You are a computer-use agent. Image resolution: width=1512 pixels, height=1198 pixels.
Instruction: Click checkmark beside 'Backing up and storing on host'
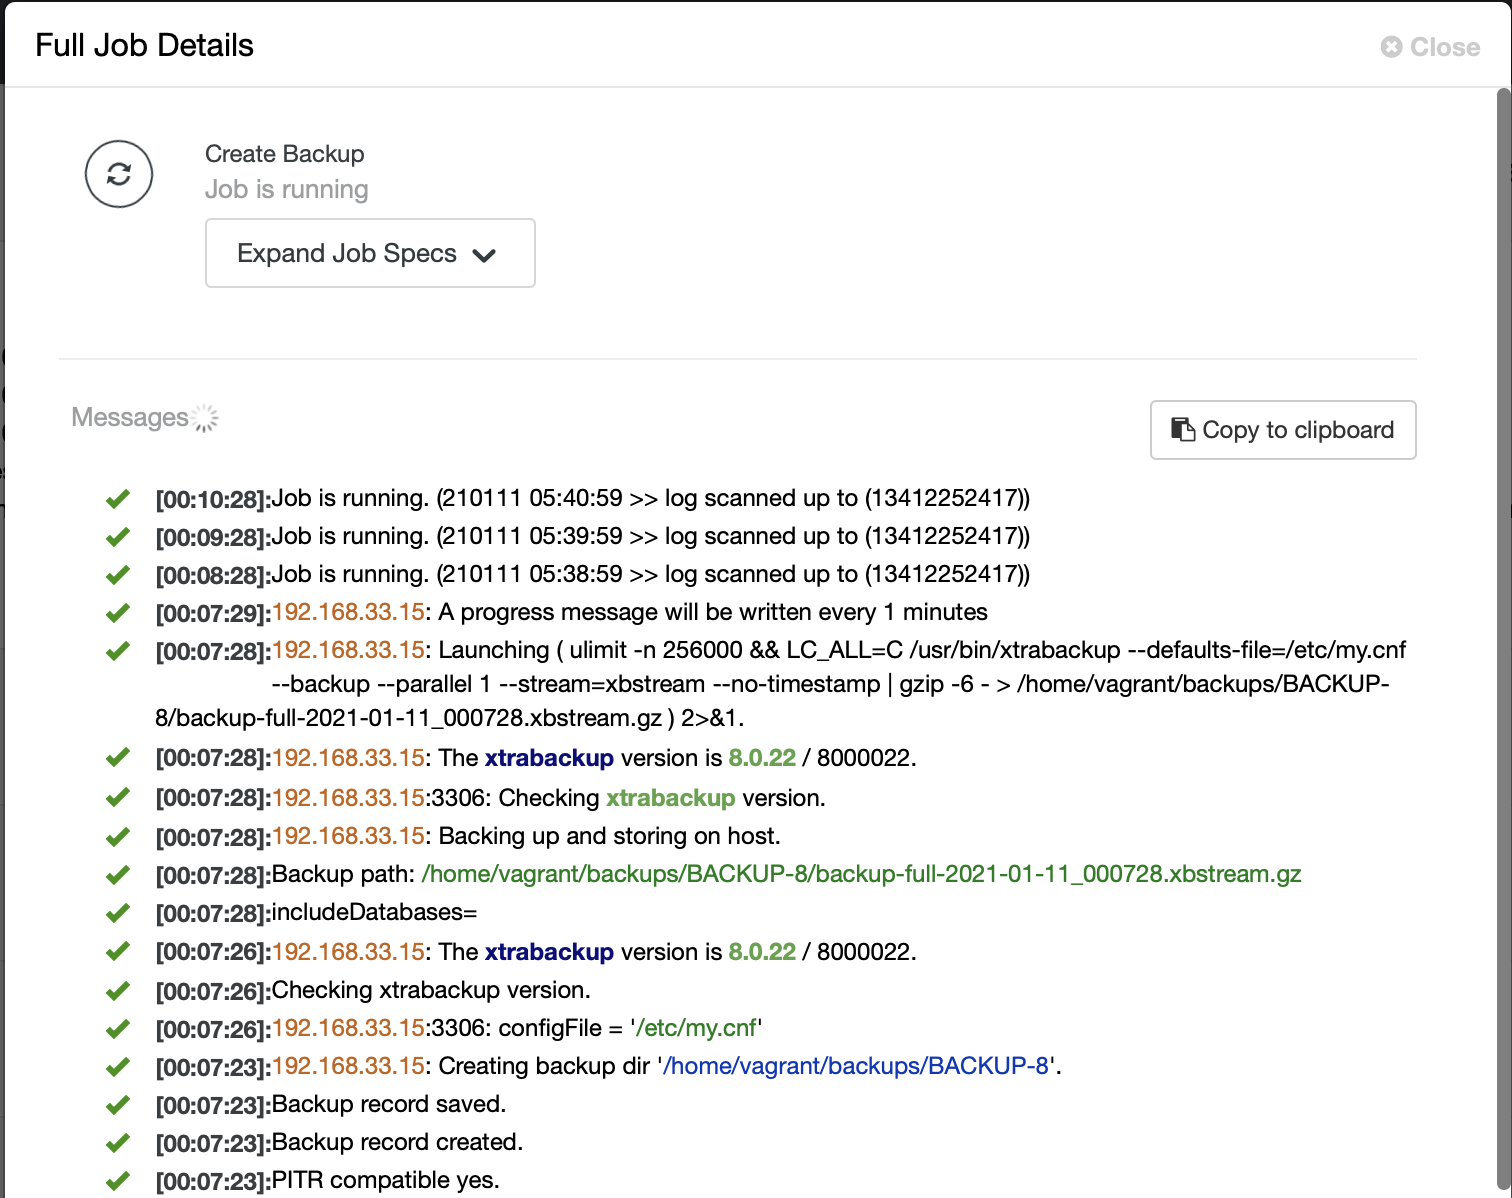[118, 836]
